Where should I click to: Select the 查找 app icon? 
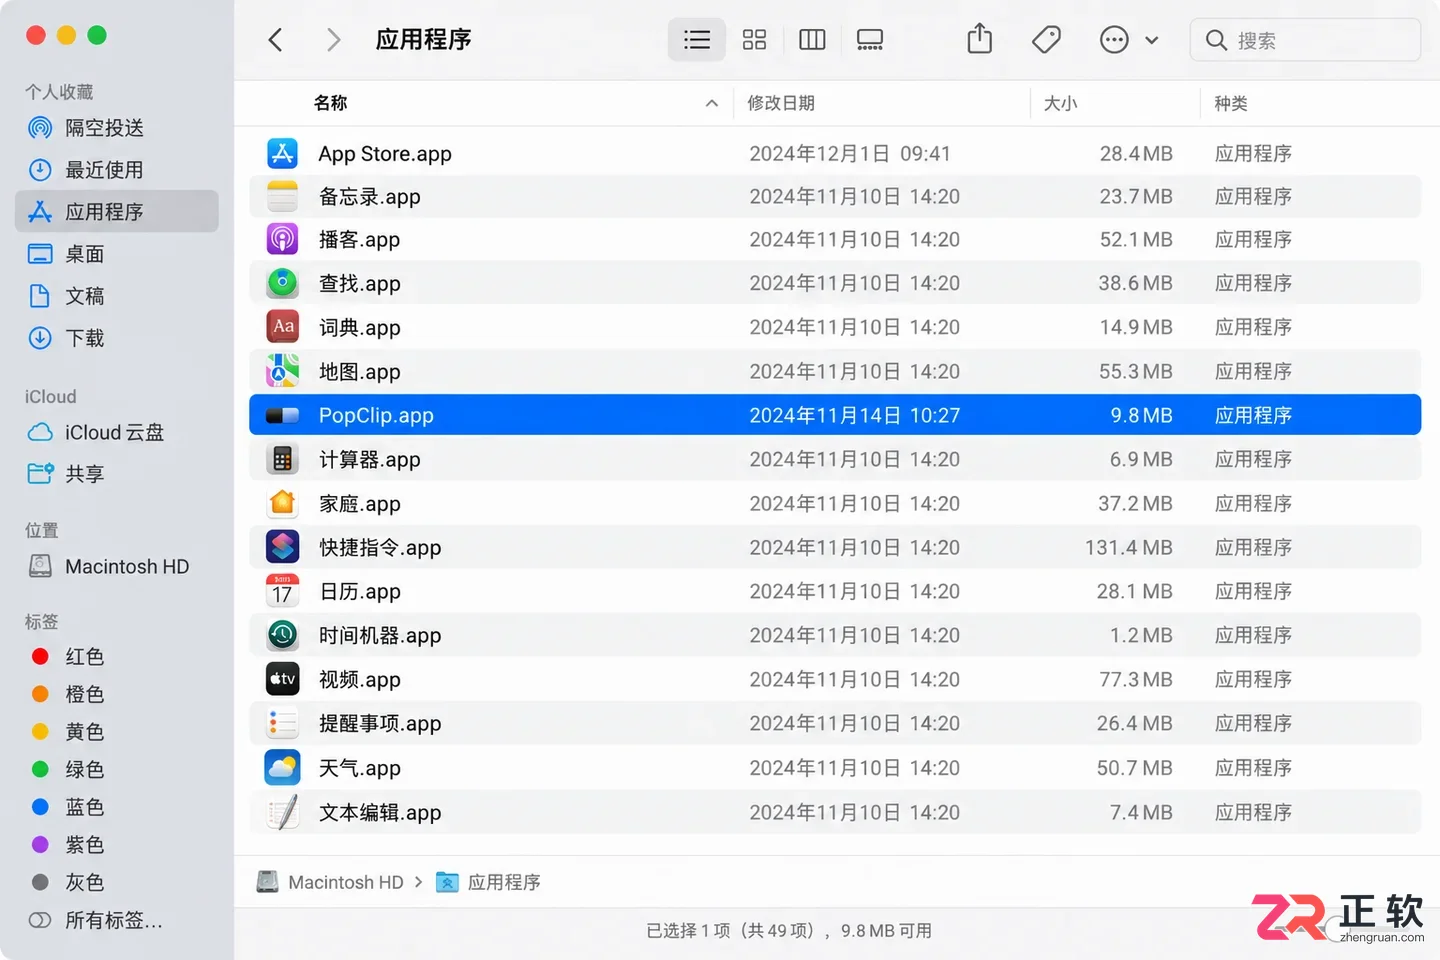point(282,283)
